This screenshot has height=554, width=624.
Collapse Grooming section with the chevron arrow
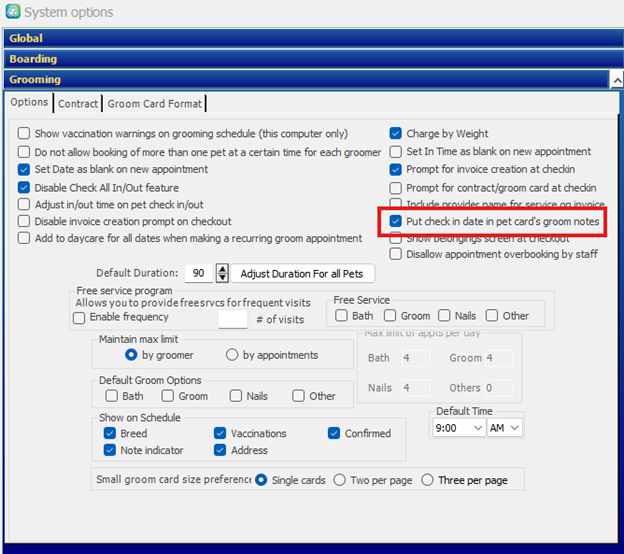click(617, 80)
